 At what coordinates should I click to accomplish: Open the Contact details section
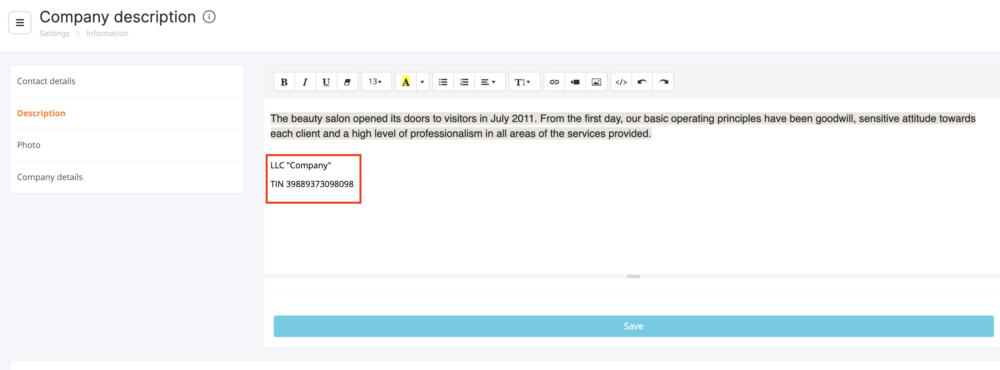click(127, 82)
